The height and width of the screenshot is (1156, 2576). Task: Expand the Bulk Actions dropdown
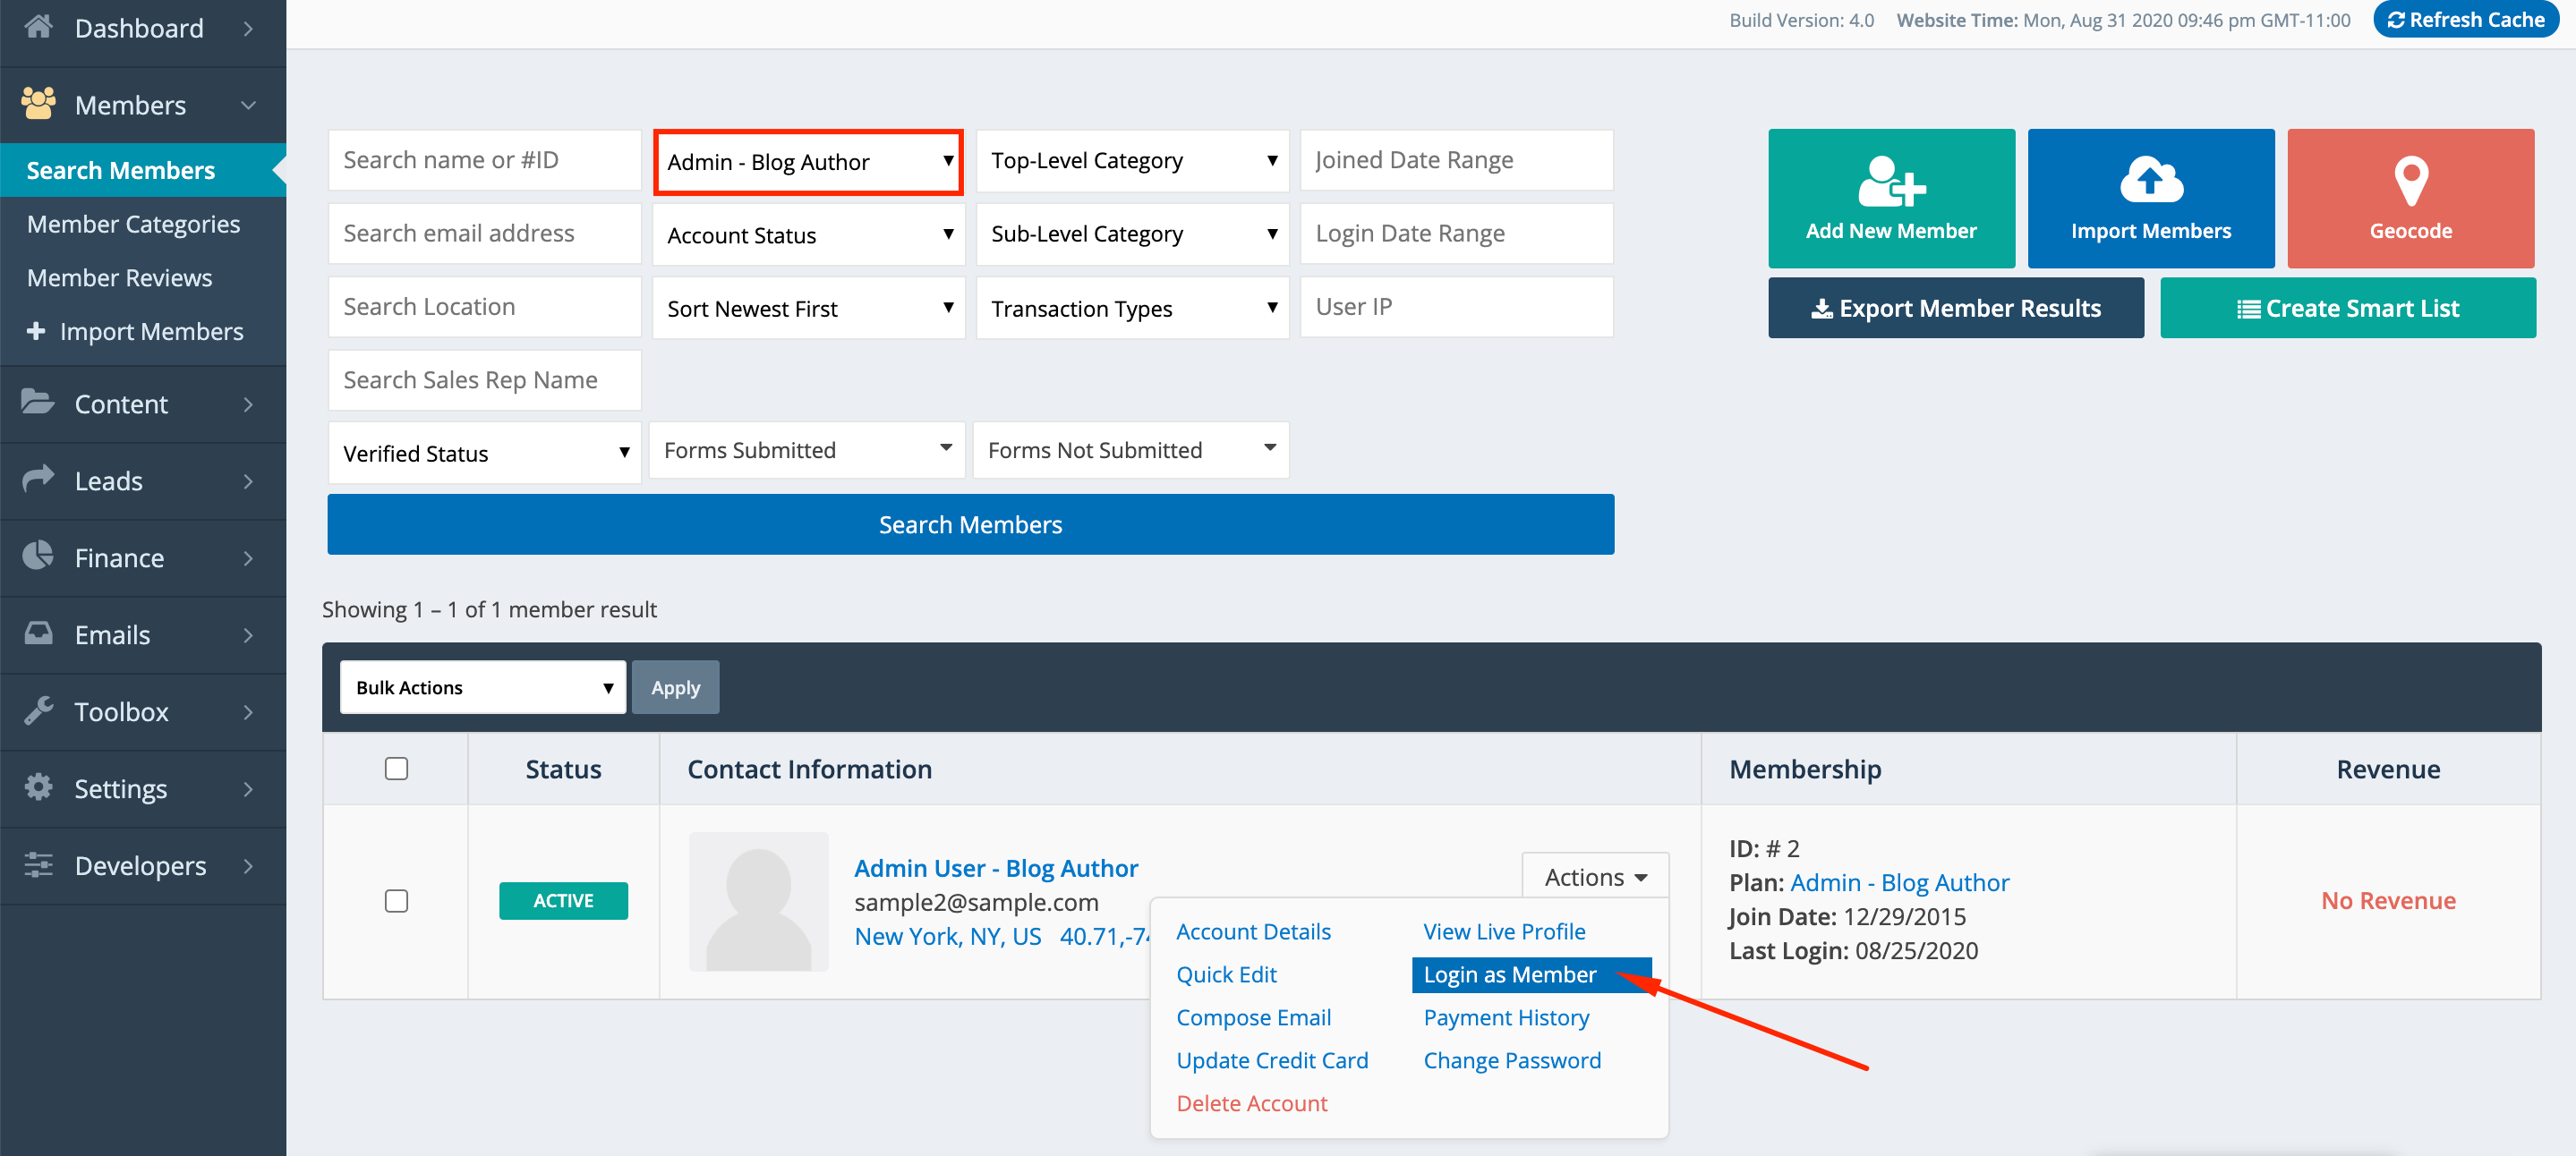pyautogui.click(x=482, y=687)
